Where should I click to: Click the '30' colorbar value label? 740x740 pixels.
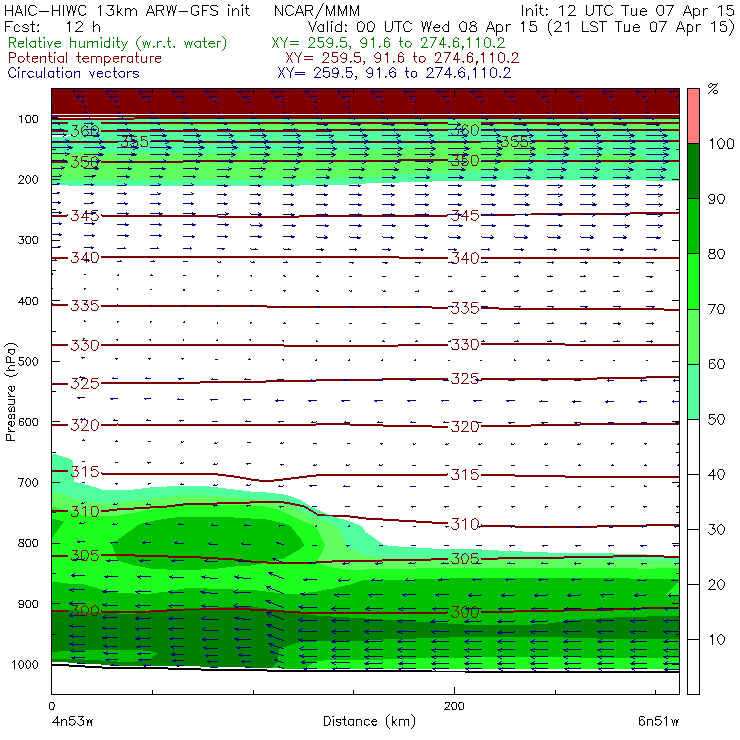tap(716, 530)
